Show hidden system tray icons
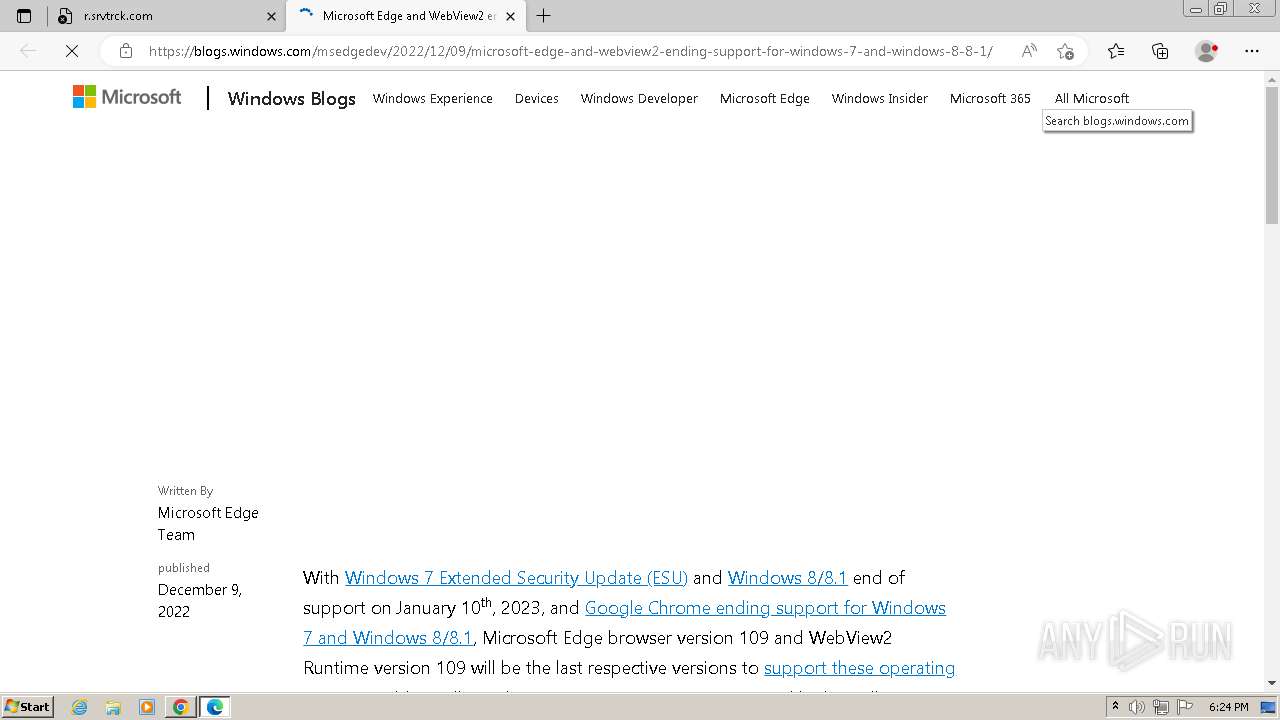This screenshot has height=720, width=1280. click(1115, 707)
